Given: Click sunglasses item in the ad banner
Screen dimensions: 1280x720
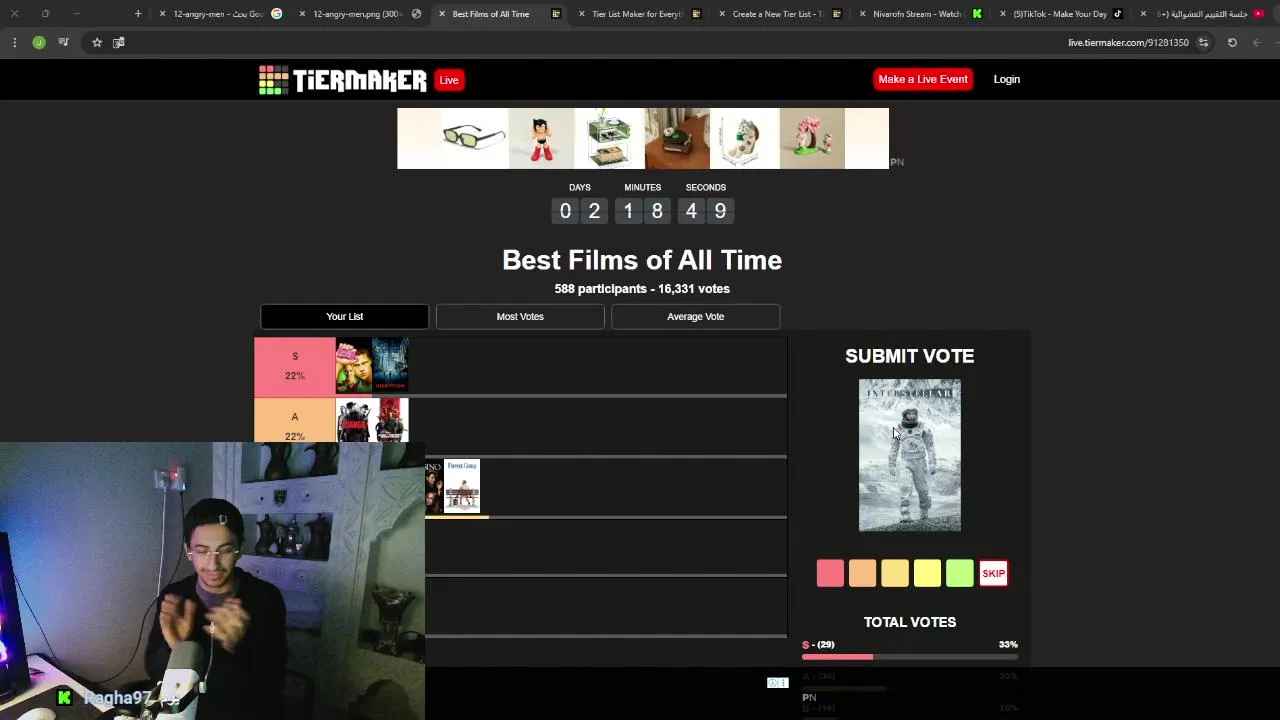Looking at the screenshot, I should 474,138.
